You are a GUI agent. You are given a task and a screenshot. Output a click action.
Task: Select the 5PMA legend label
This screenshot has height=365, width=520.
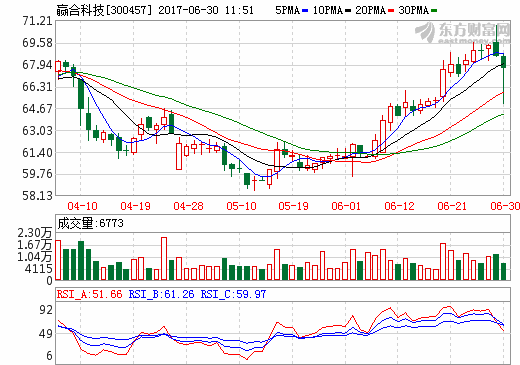[x=287, y=10]
